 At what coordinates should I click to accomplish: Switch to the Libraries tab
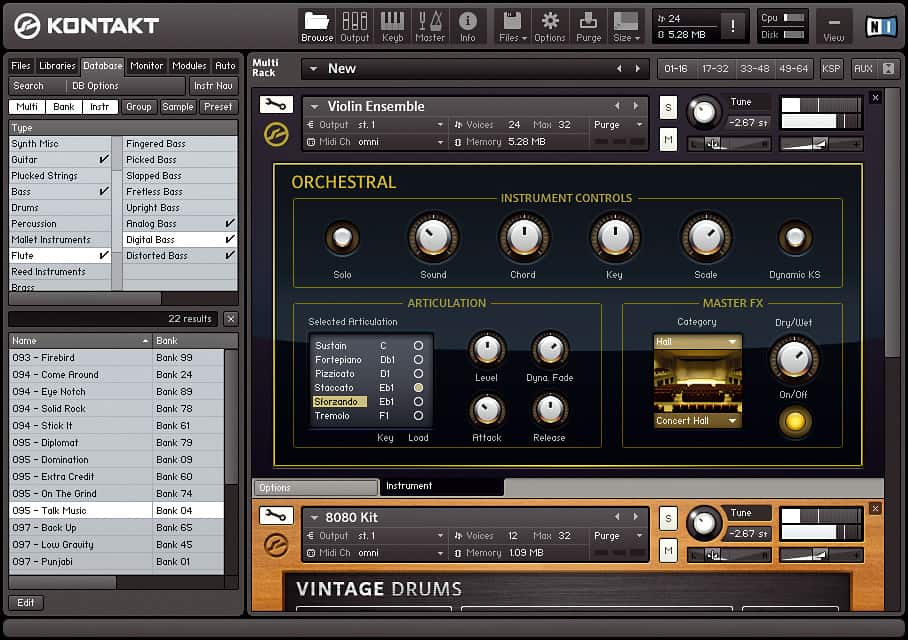click(57, 66)
